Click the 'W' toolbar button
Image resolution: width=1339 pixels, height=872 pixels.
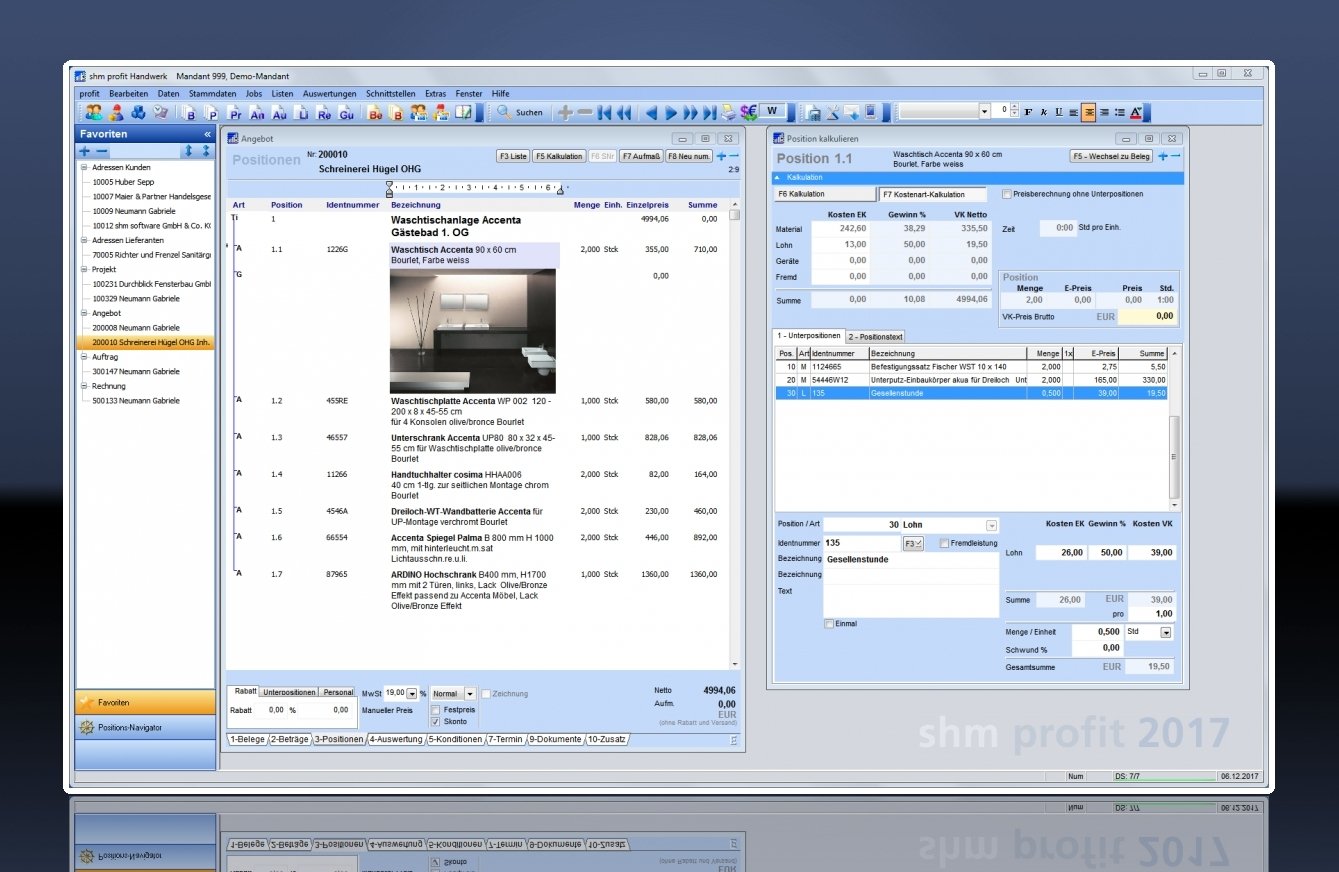[x=773, y=112]
